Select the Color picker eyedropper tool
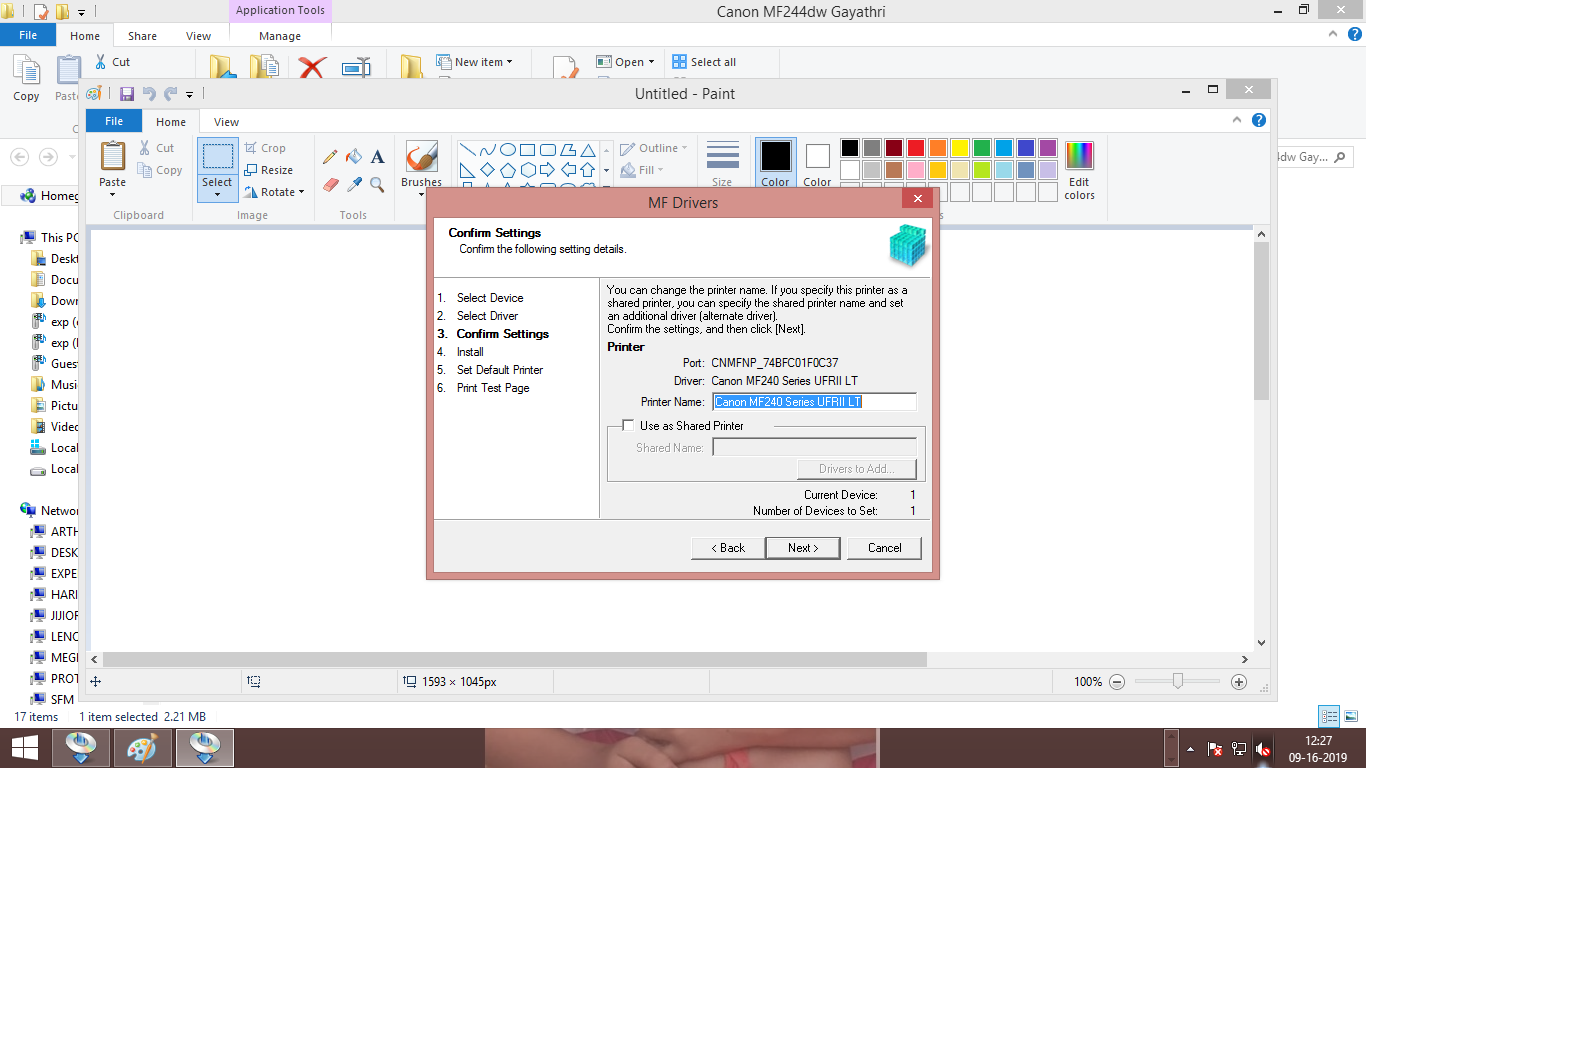 354,184
